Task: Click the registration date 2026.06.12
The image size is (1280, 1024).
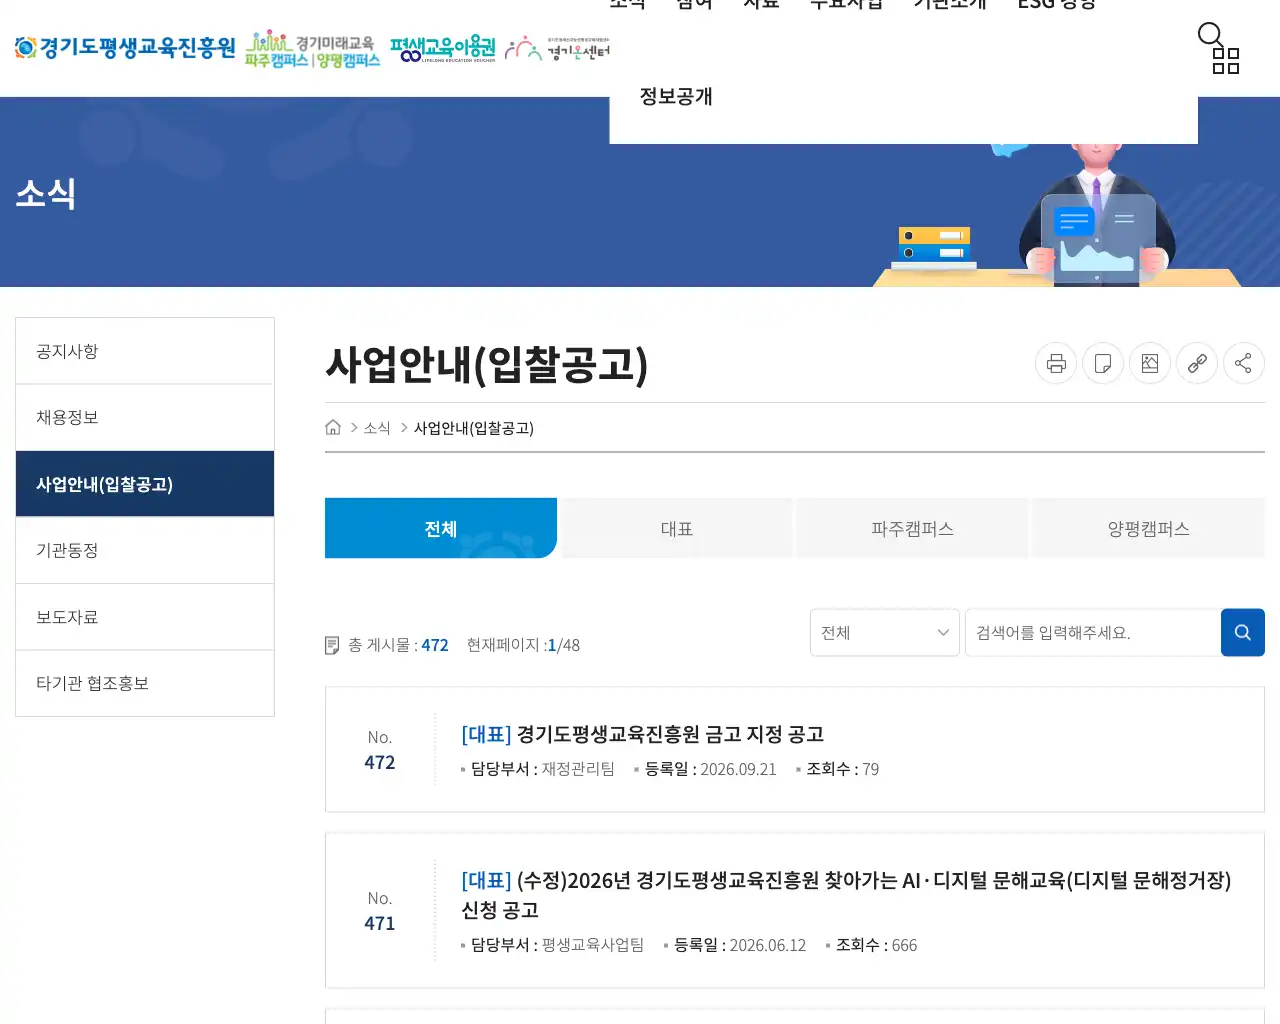Action: point(768,945)
